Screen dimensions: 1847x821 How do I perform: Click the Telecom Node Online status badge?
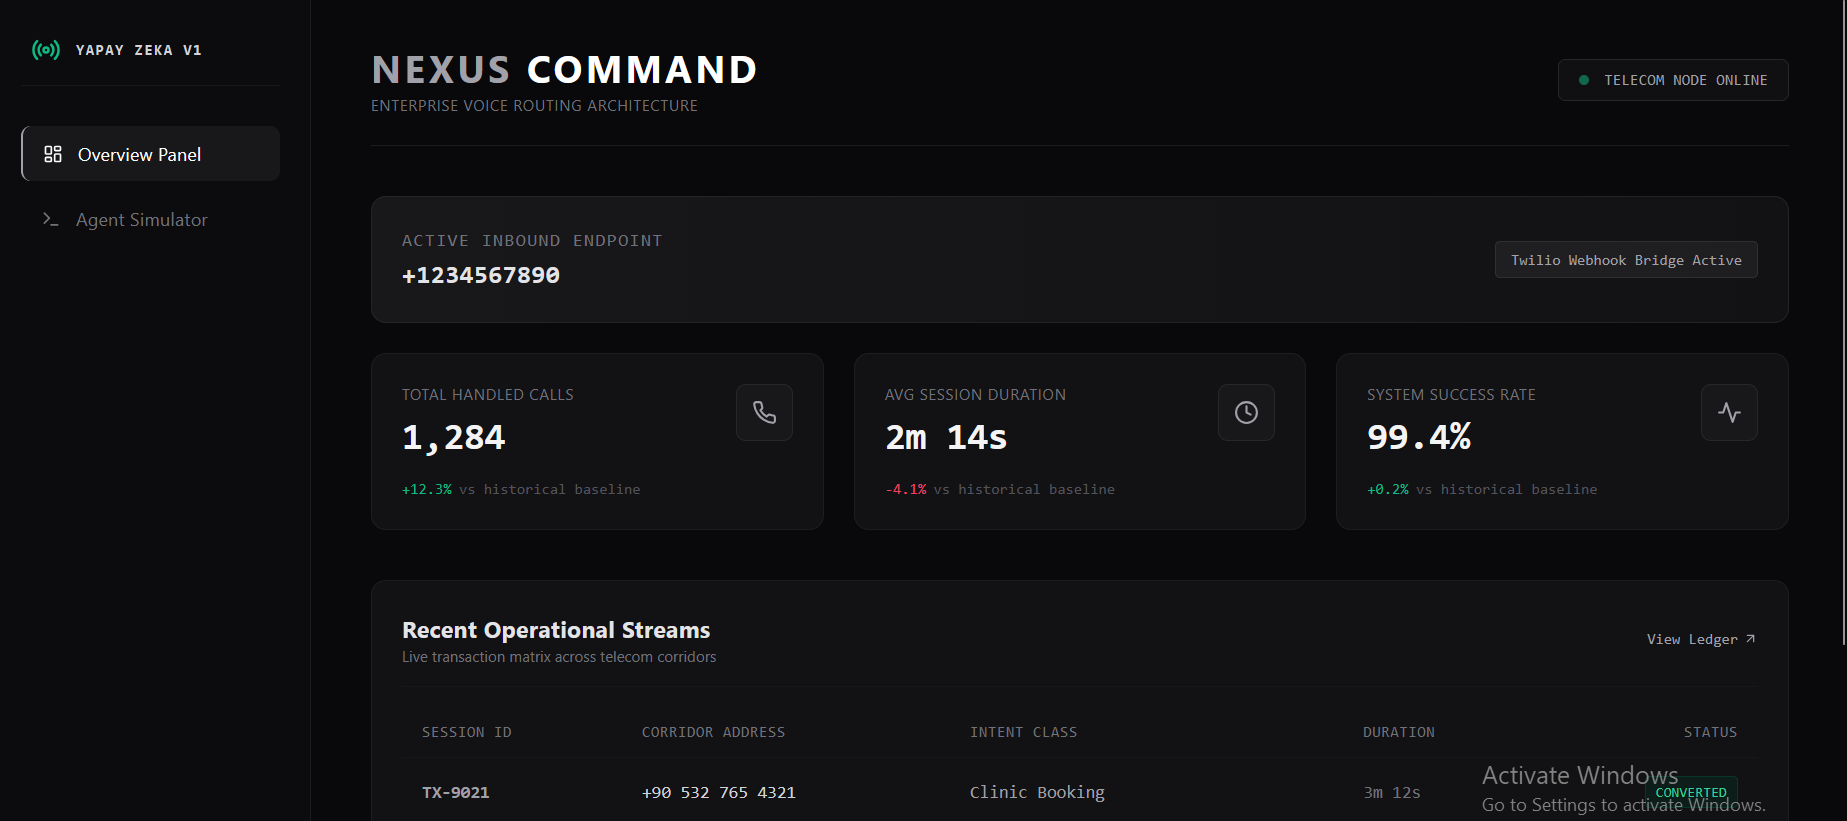pyautogui.click(x=1673, y=80)
